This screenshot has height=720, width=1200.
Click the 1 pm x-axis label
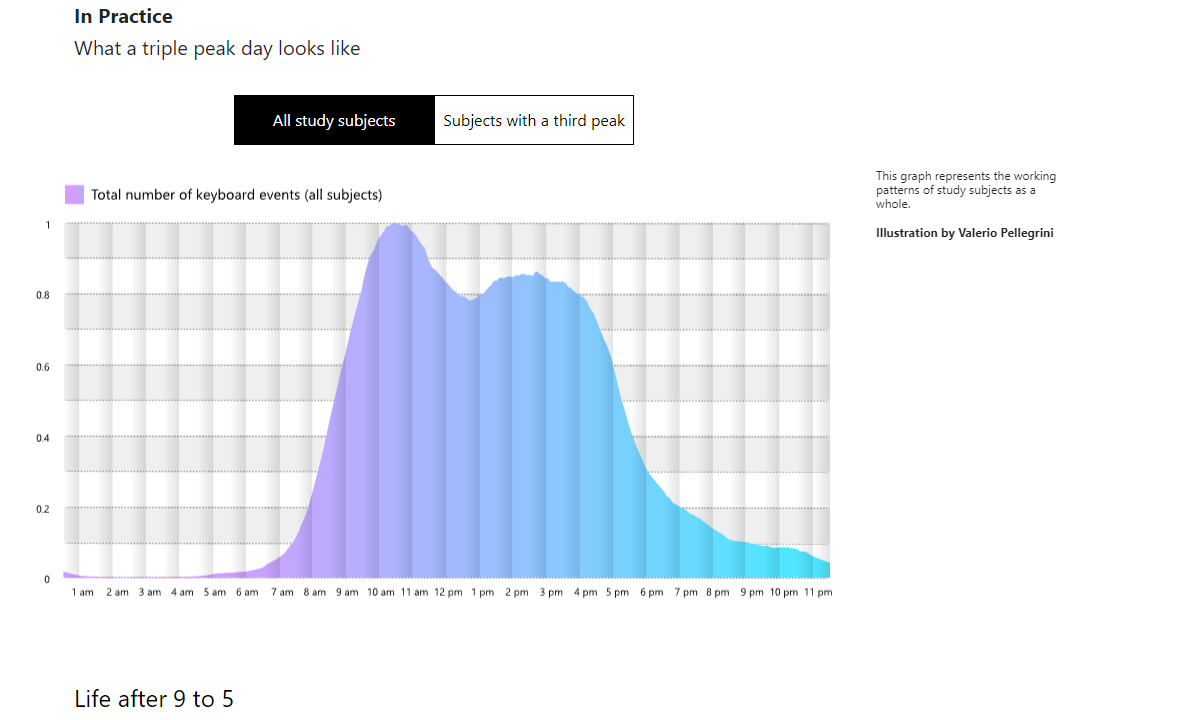coord(482,592)
